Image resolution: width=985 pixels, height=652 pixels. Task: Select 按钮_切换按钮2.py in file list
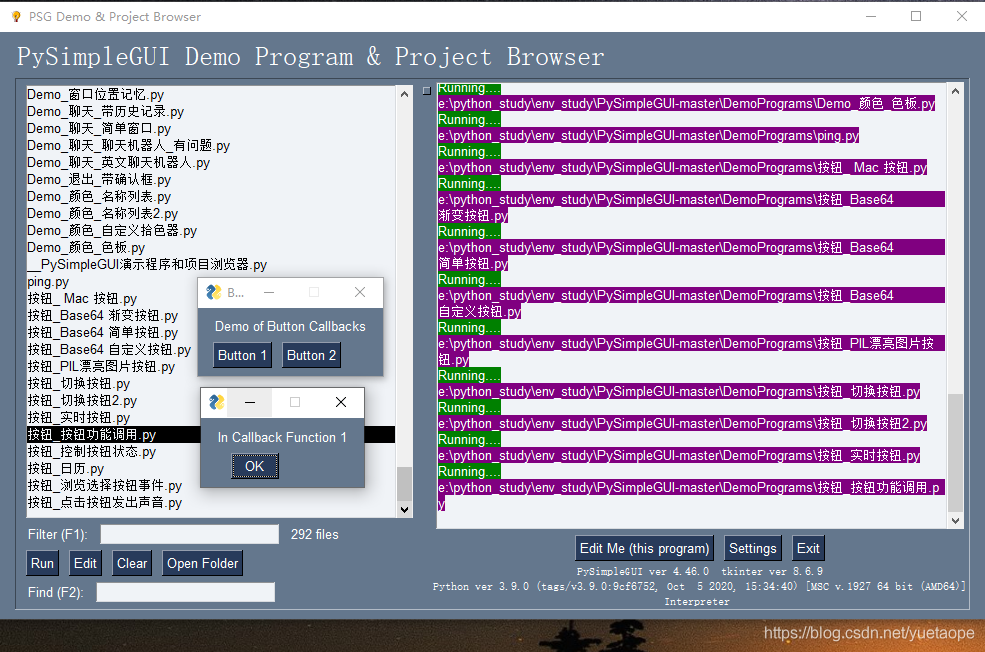(x=82, y=400)
